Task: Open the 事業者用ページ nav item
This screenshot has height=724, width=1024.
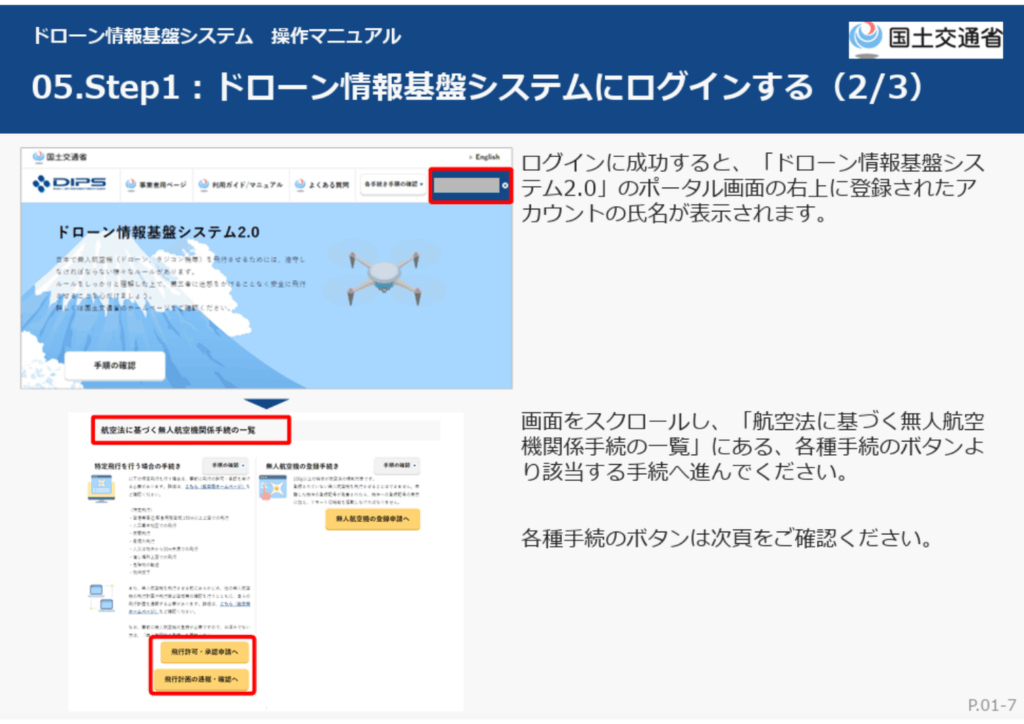Action: point(156,185)
